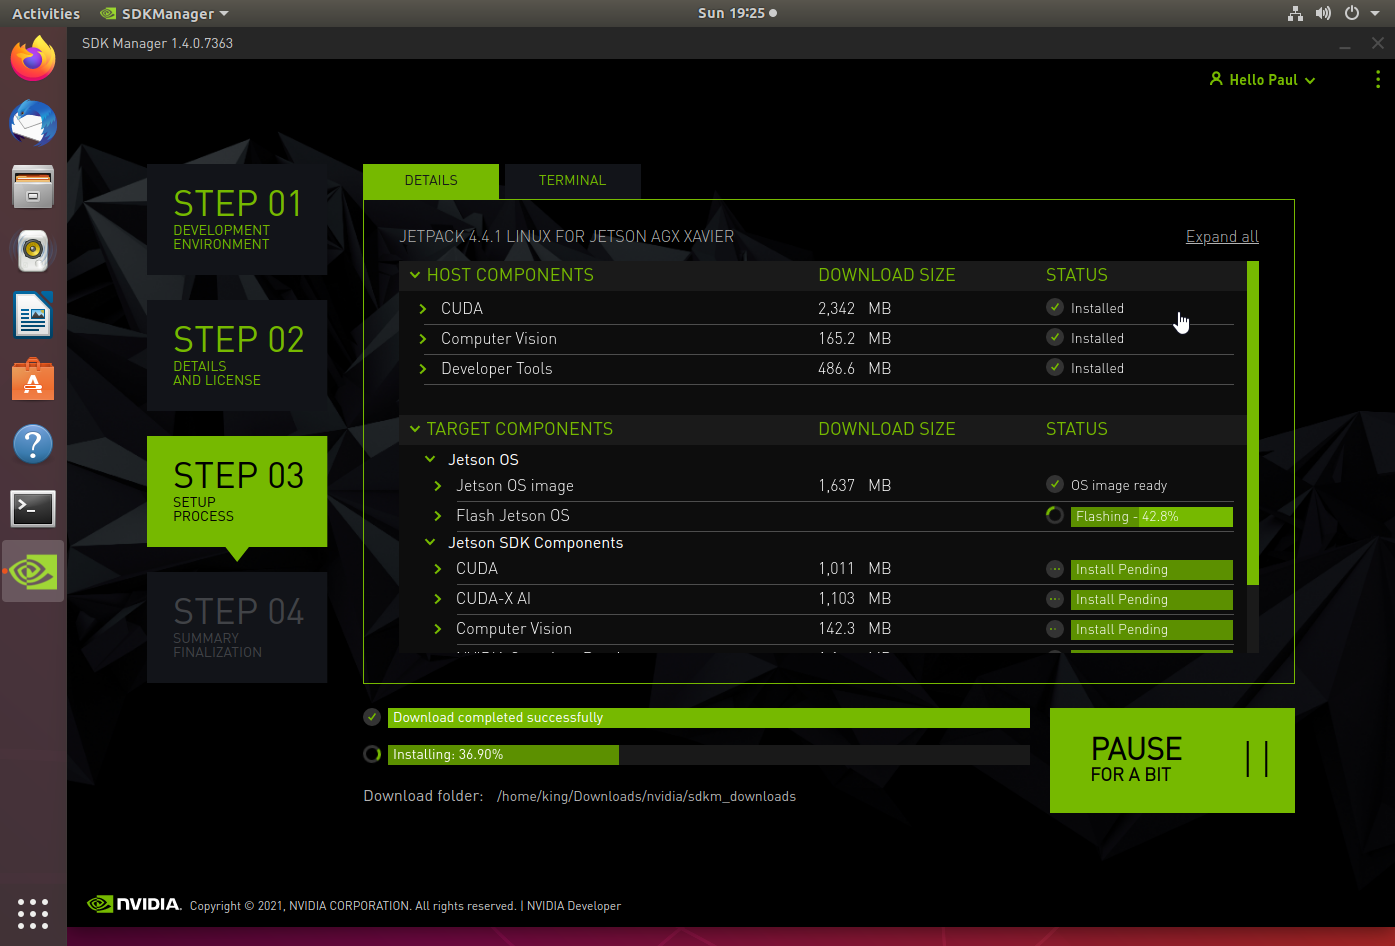Switch to the TERMINAL tab
This screenshot has height=946, width=1395.
572,181
